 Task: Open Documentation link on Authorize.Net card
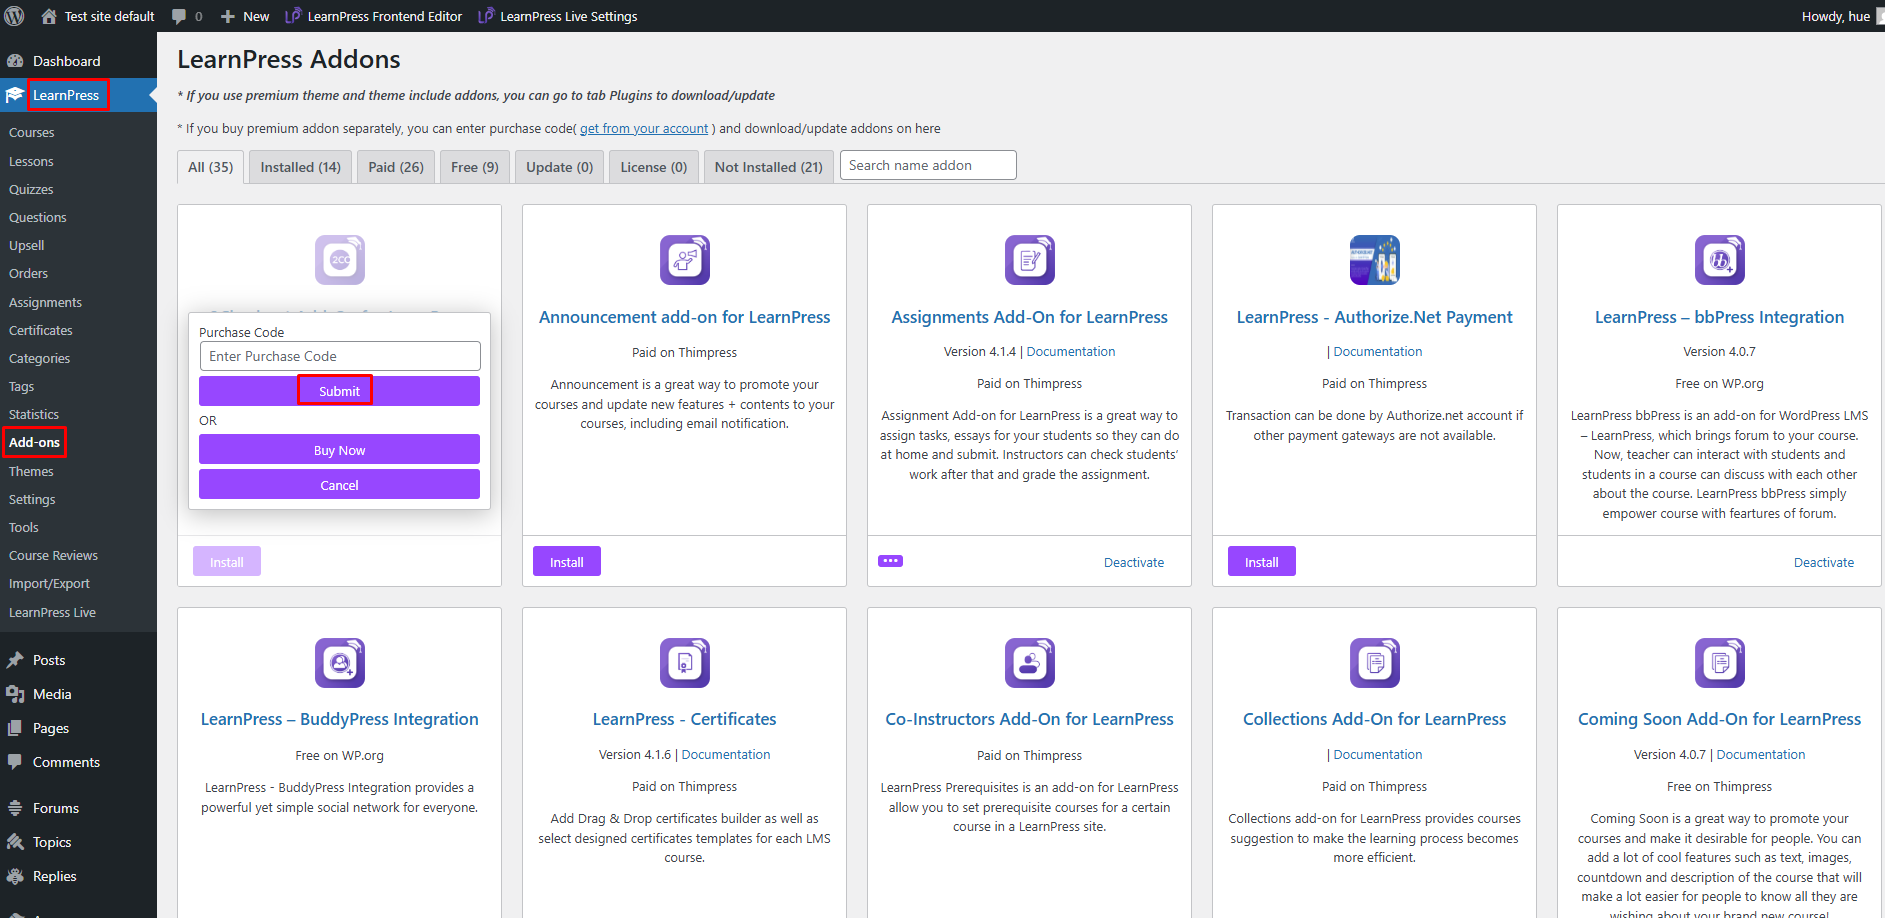click(1378, 352)
